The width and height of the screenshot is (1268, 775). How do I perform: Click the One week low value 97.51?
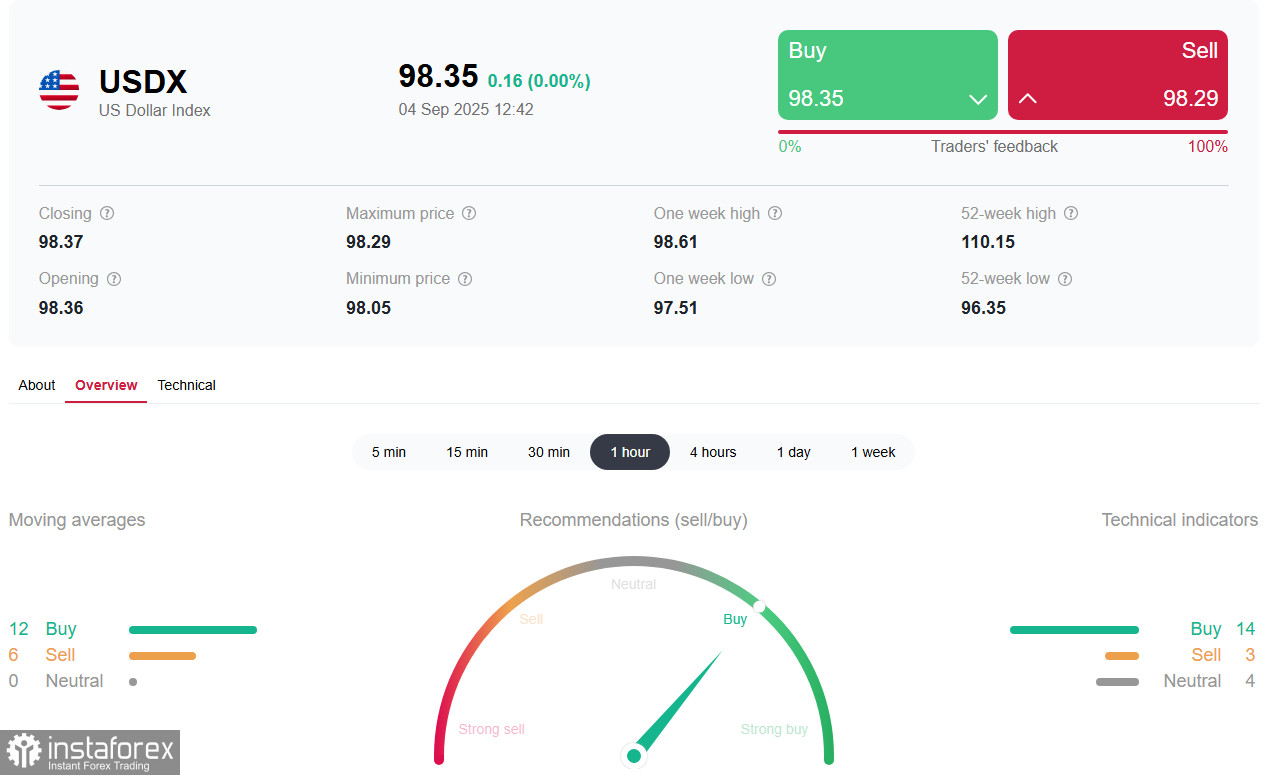pyautogui.click(x=676, y=308)
